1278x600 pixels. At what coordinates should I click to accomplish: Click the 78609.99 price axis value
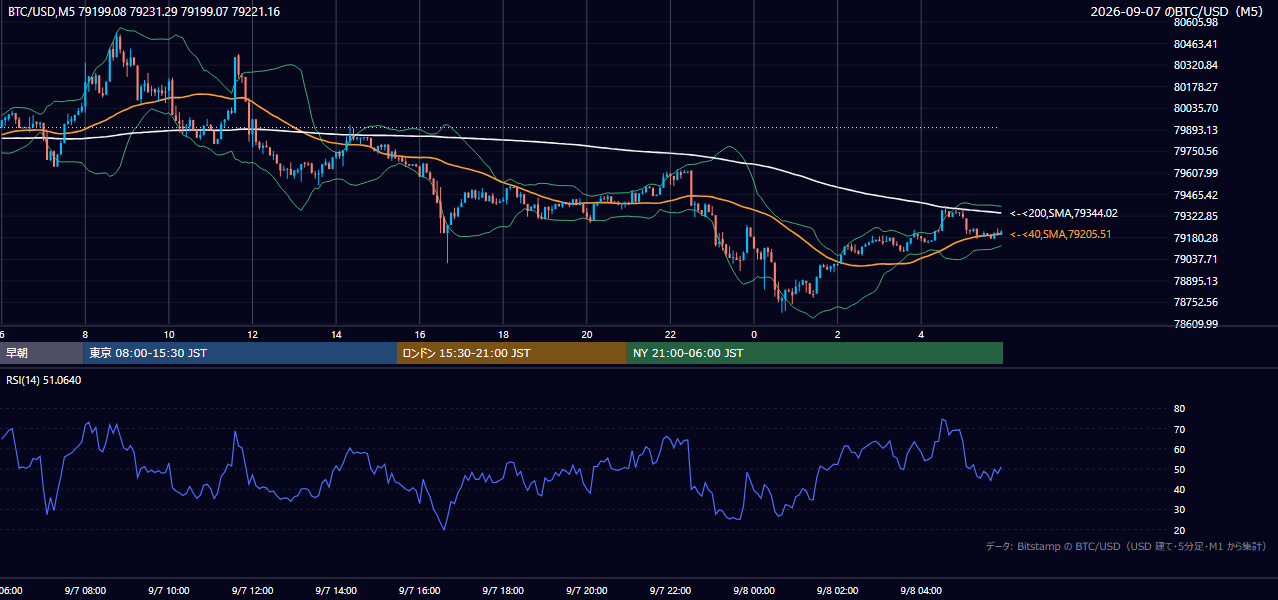click(1196, 324)
